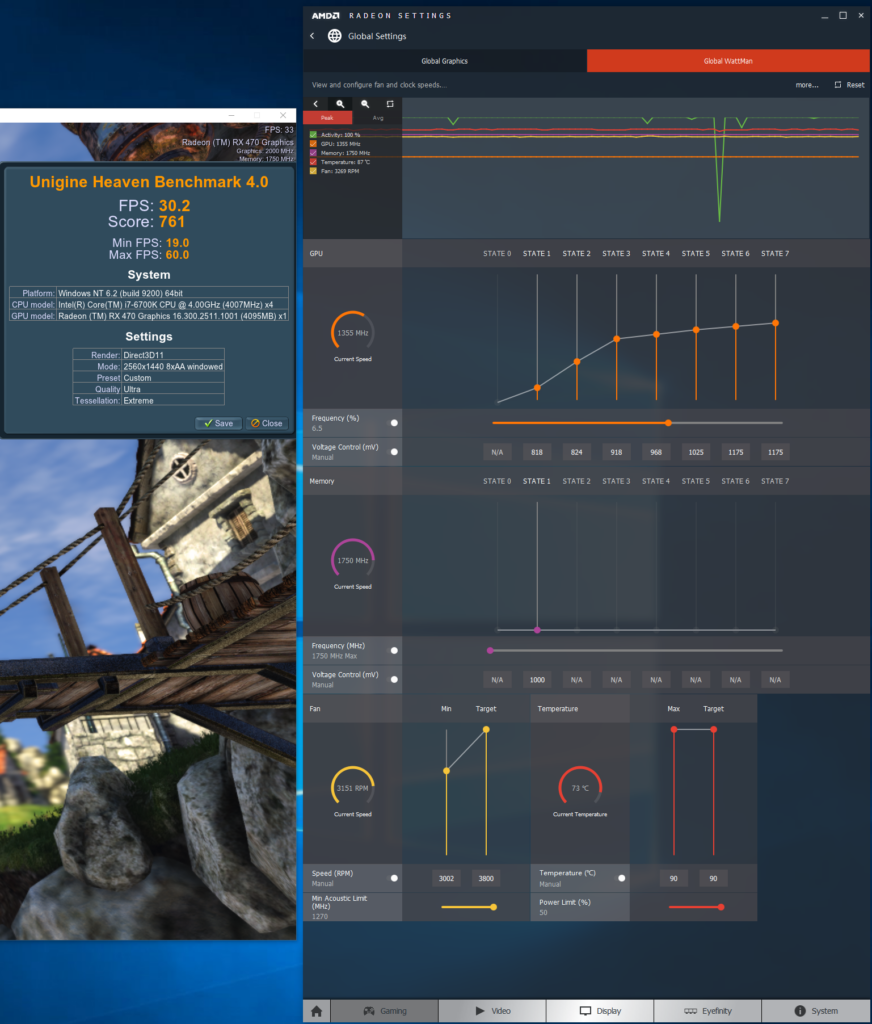The height and width of the screenshot is (1024, 872).
Task: Zoom in on the WattMan activity graph
Action: click(x=340, y=104)
